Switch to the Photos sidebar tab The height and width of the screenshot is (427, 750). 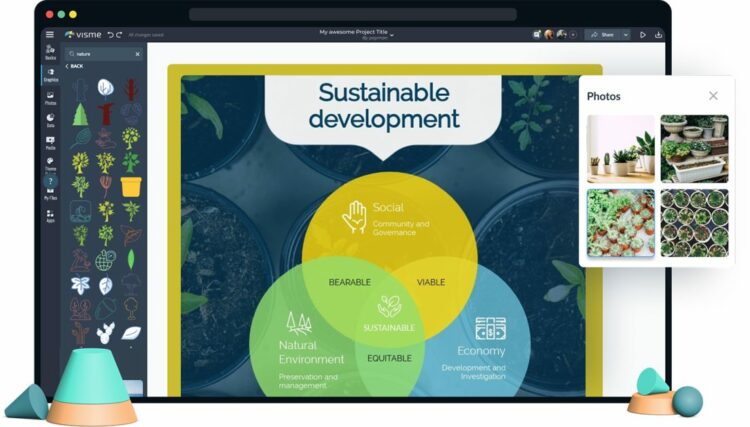[50, 98]
